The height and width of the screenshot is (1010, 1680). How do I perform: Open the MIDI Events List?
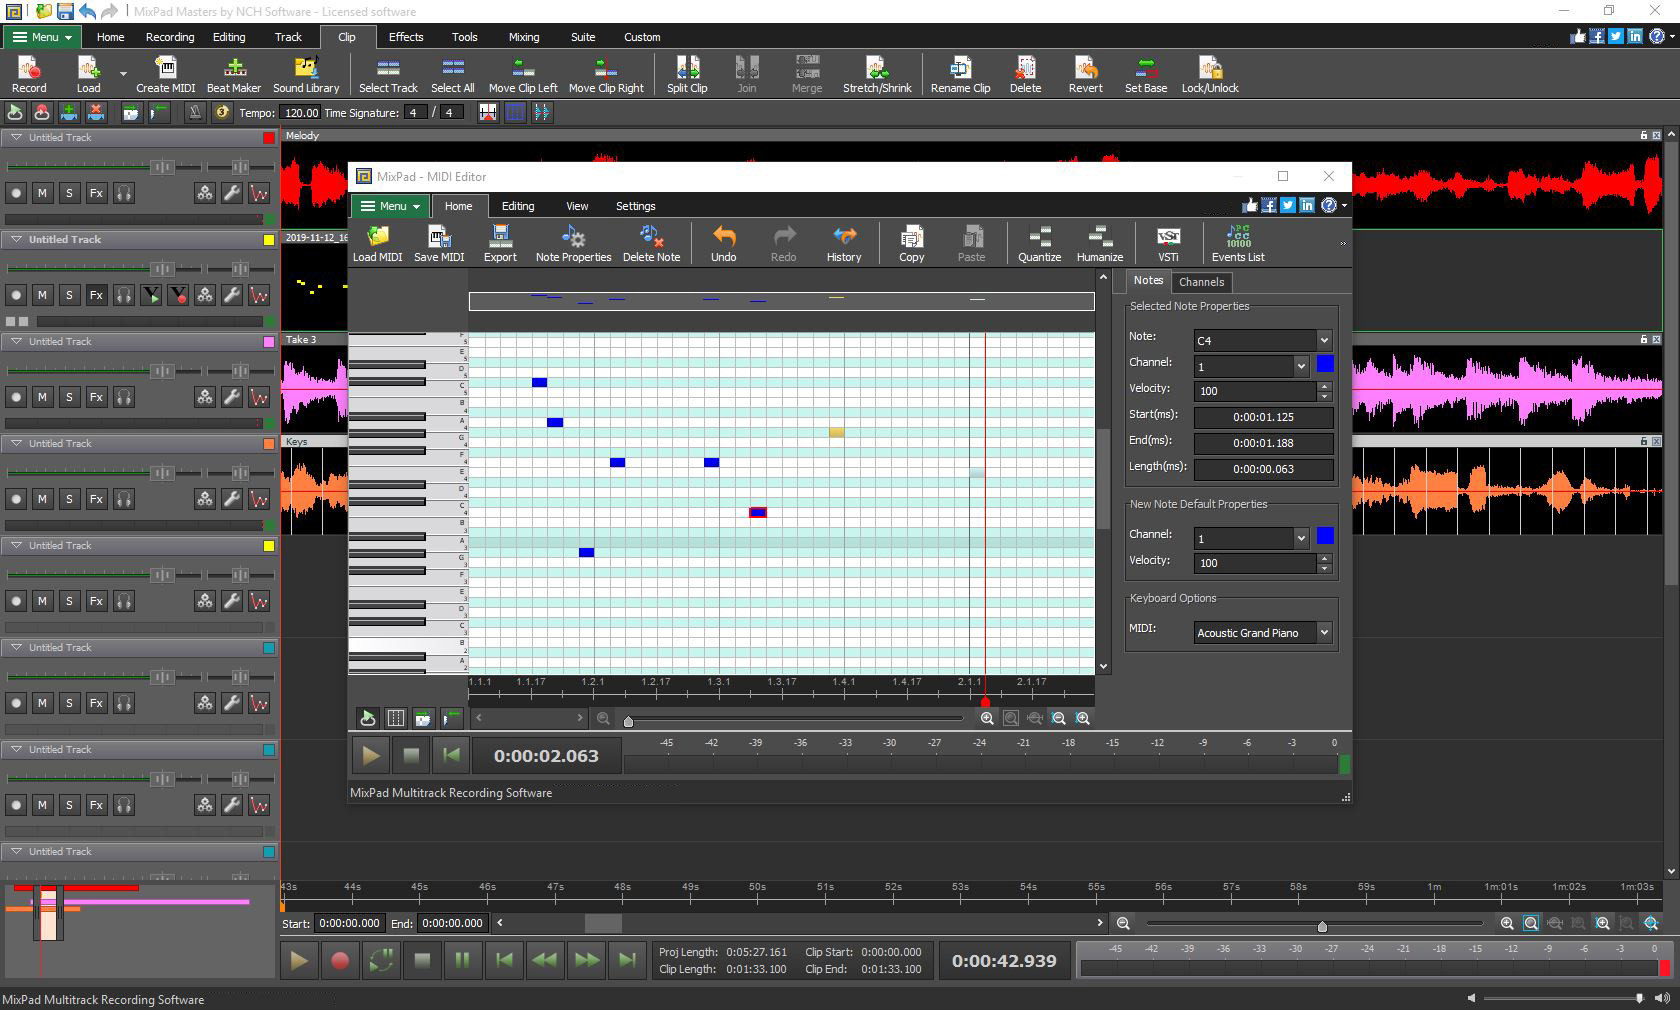(1237, 243)
